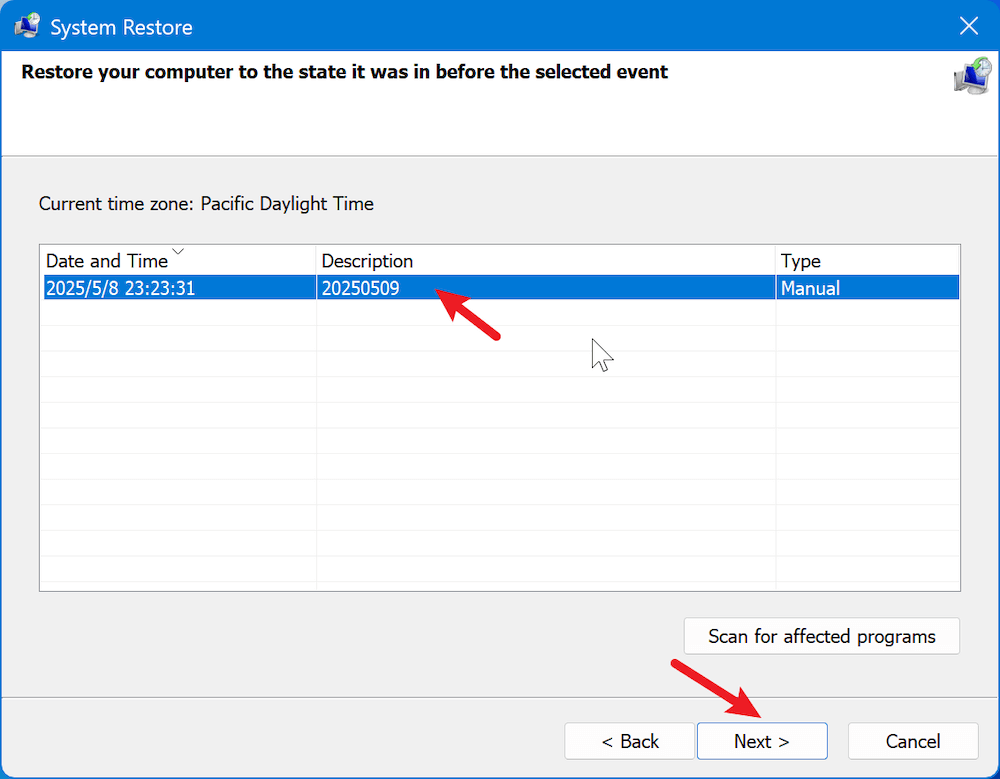Click the date cell showing 2025/5/8 23:23:31
1000x779 pixels.
coord(120,288)
